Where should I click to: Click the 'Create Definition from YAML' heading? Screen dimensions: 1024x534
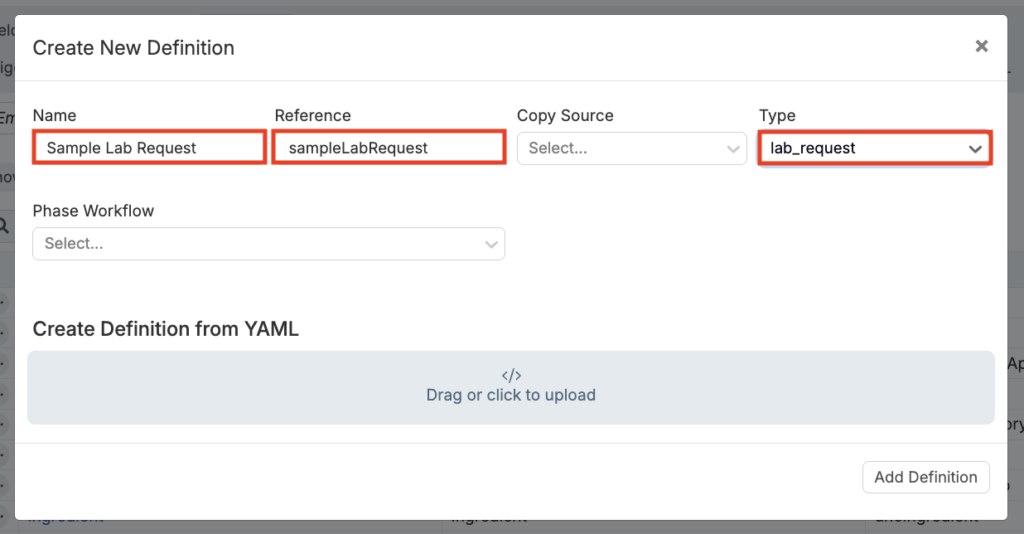pos(166,329)
